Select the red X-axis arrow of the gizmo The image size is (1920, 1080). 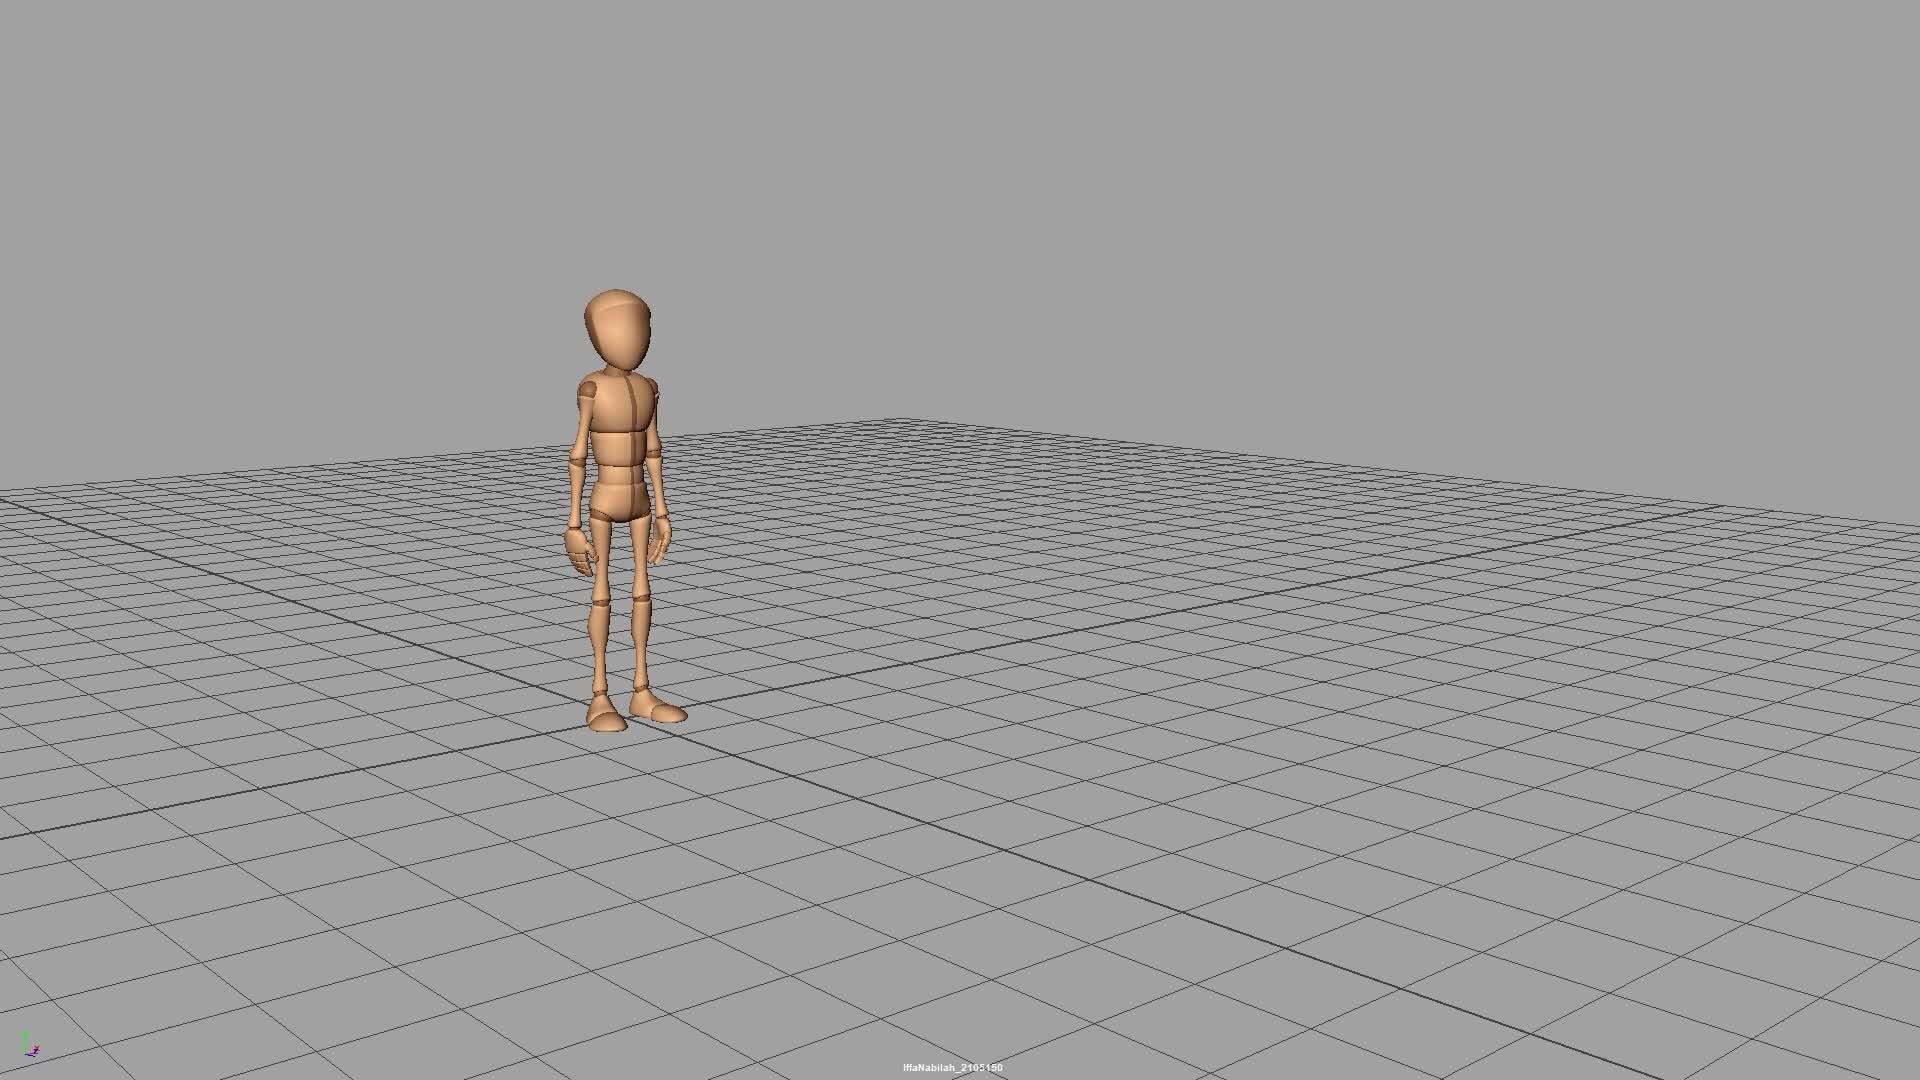pyautogui.click(x=36, y=1047)
